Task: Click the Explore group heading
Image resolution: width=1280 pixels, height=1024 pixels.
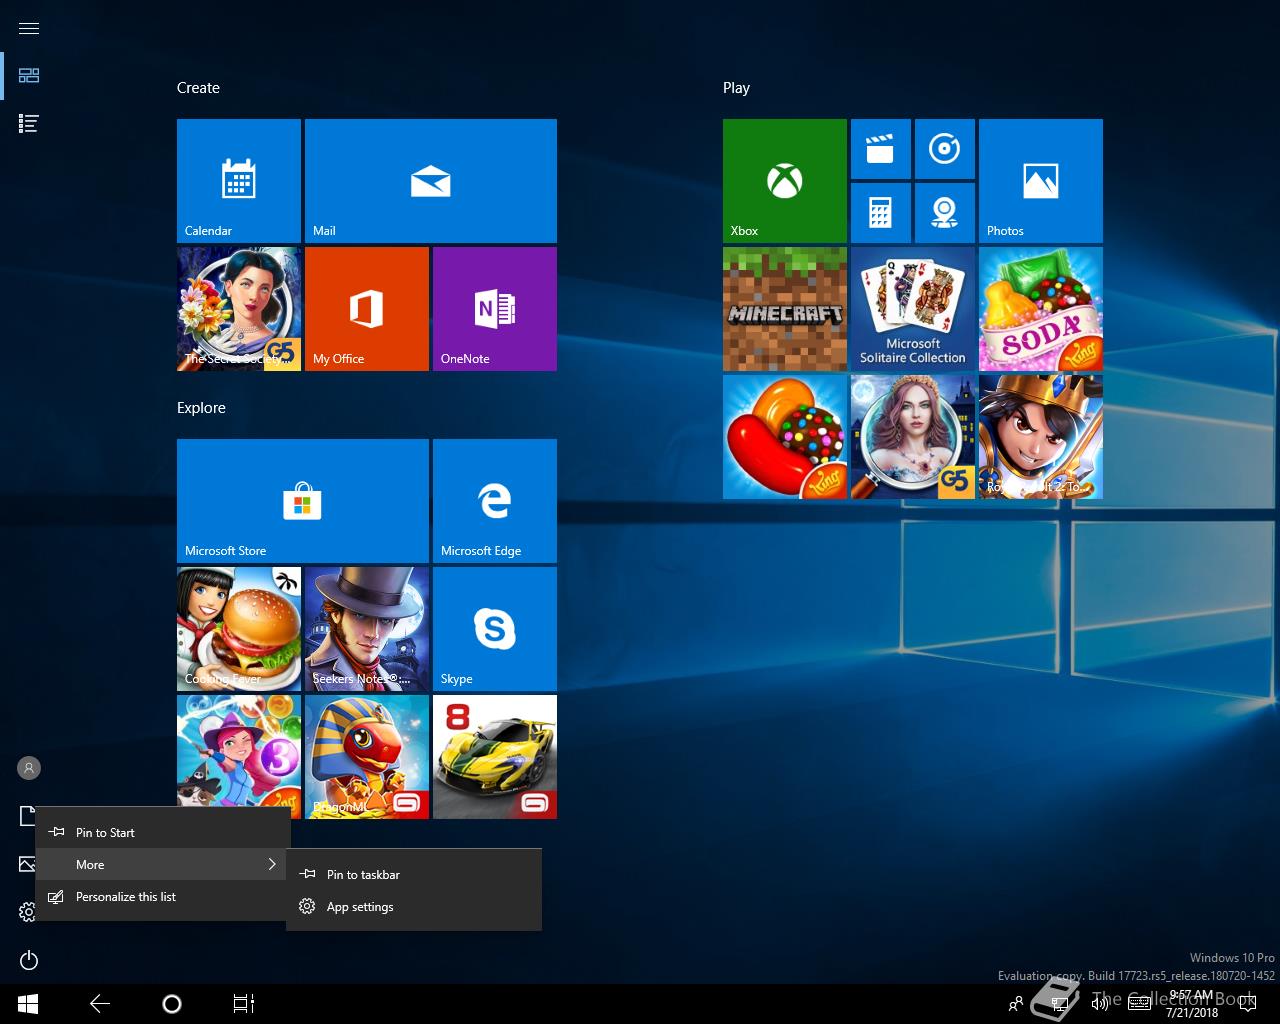Action: click(x=201, y=408)
